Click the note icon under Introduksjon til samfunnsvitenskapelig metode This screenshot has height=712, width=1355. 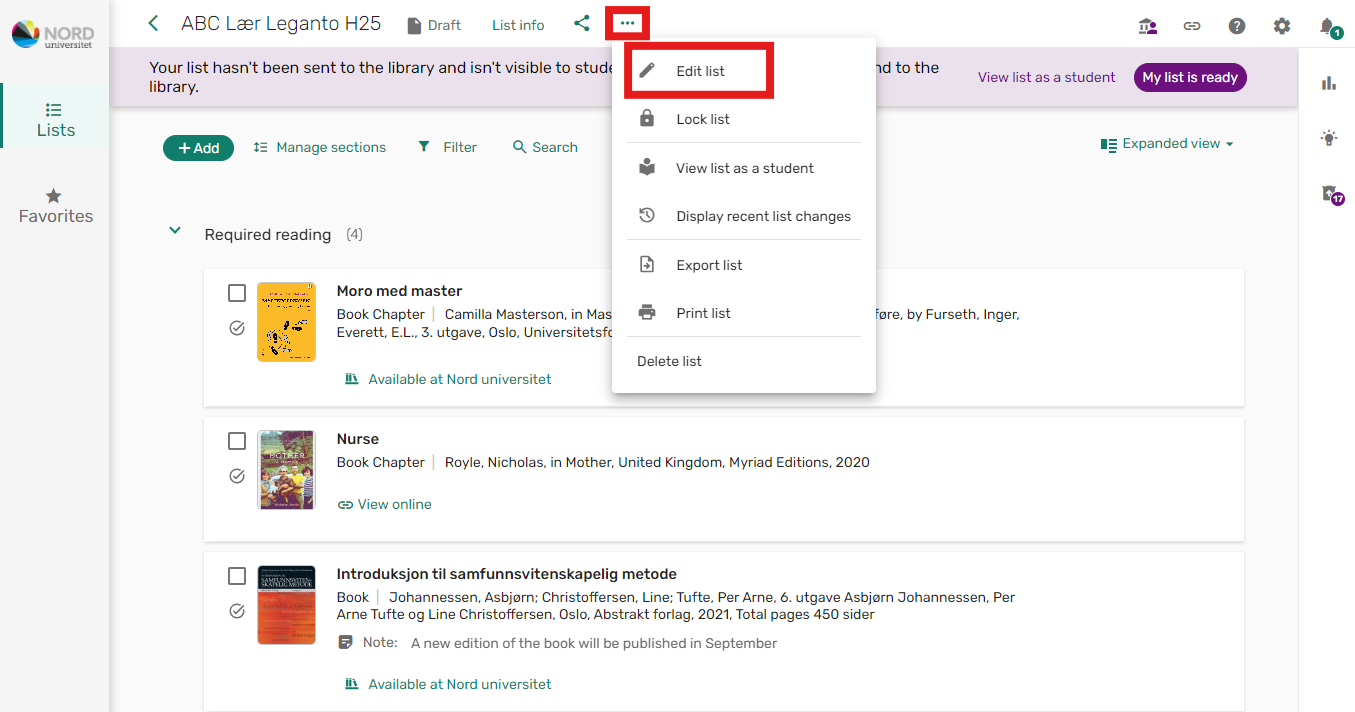[x=346, y=642]
